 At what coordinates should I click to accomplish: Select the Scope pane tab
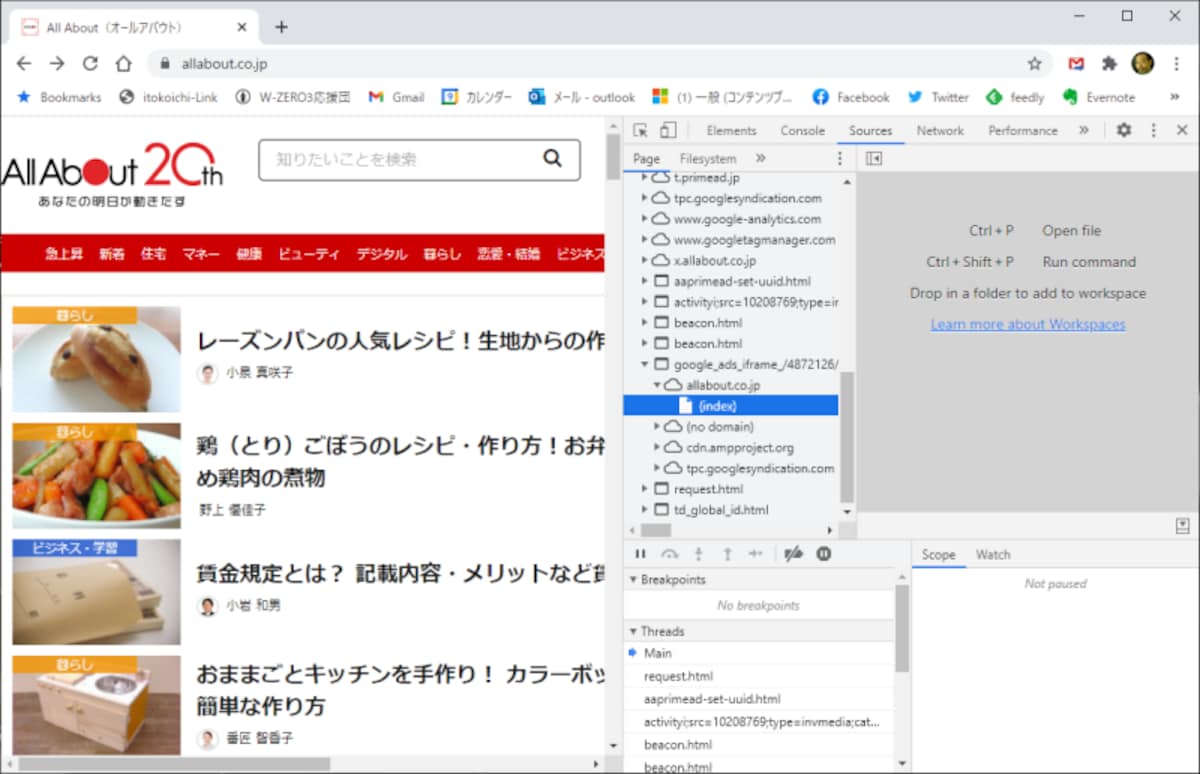[938, 554]
